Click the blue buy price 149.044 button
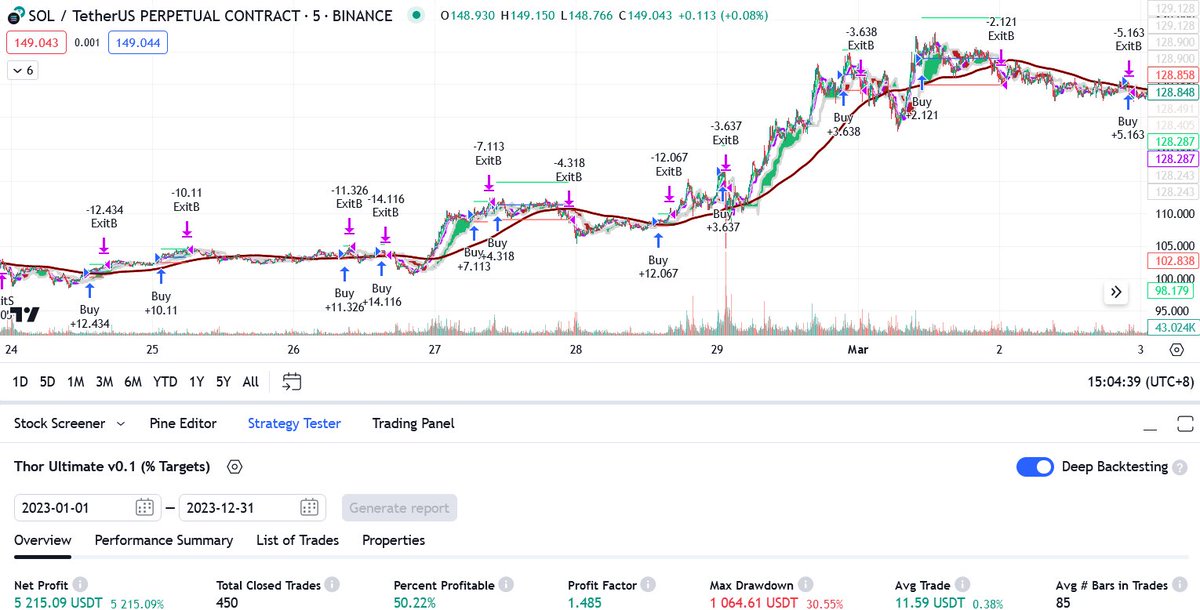This screenshot has width=1200, height=610. tap(138, 42)
